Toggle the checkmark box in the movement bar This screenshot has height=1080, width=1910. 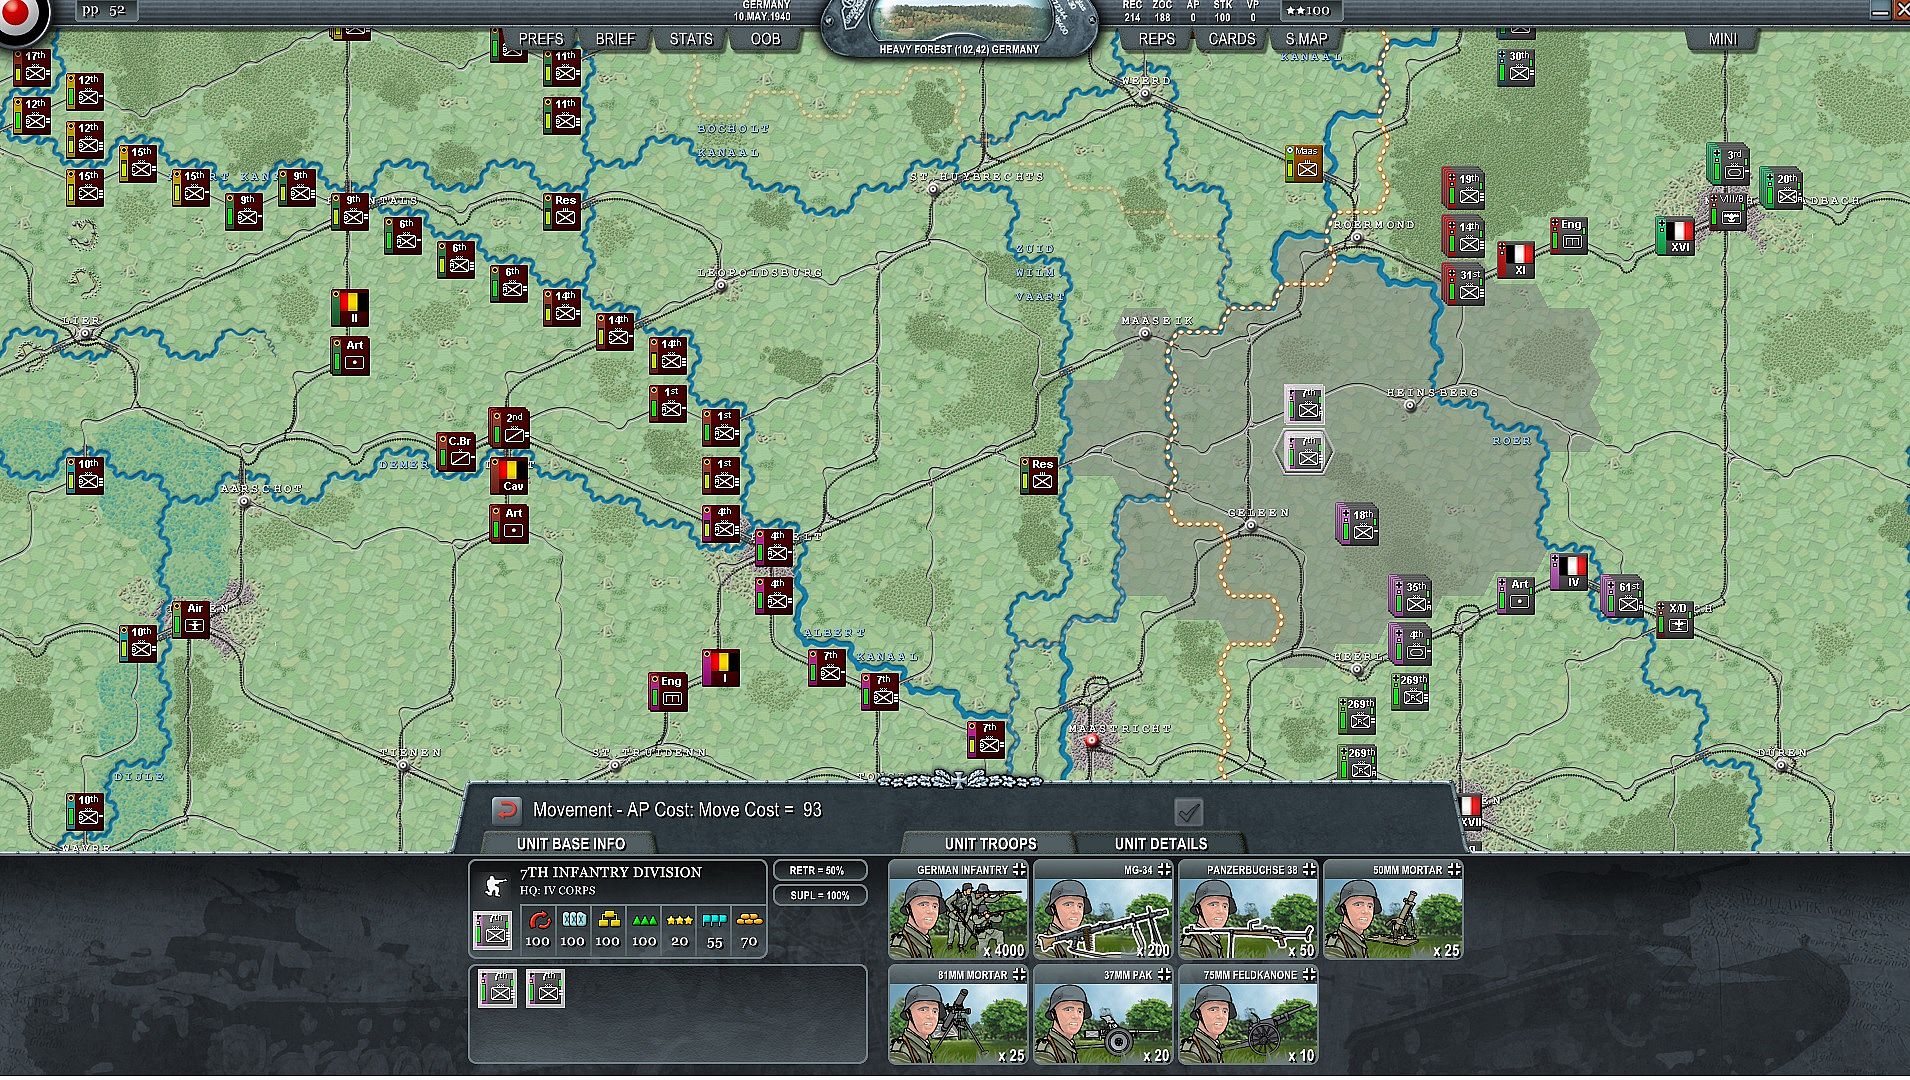coord(1188,811)
